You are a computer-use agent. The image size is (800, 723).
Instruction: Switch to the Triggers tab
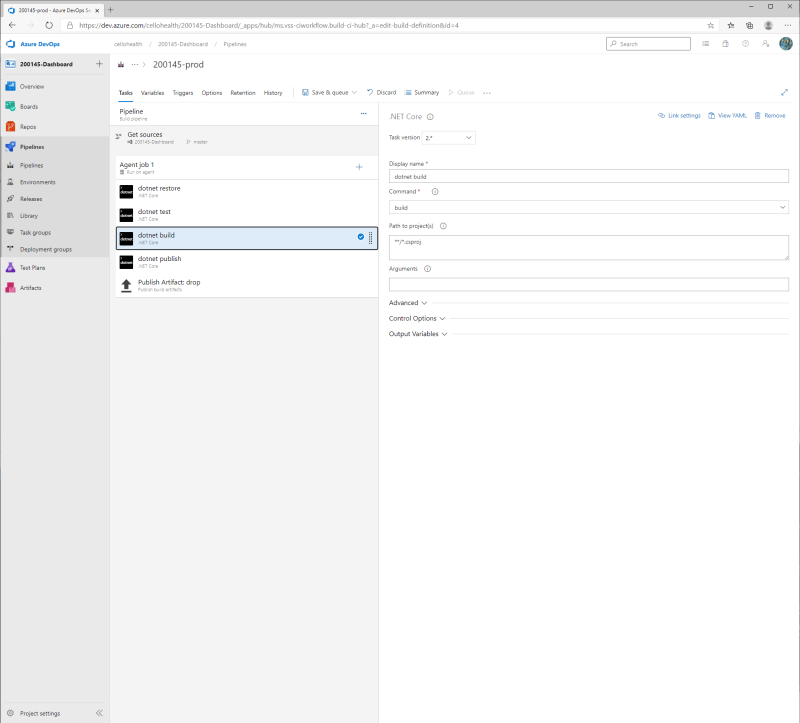pos(183,93)
